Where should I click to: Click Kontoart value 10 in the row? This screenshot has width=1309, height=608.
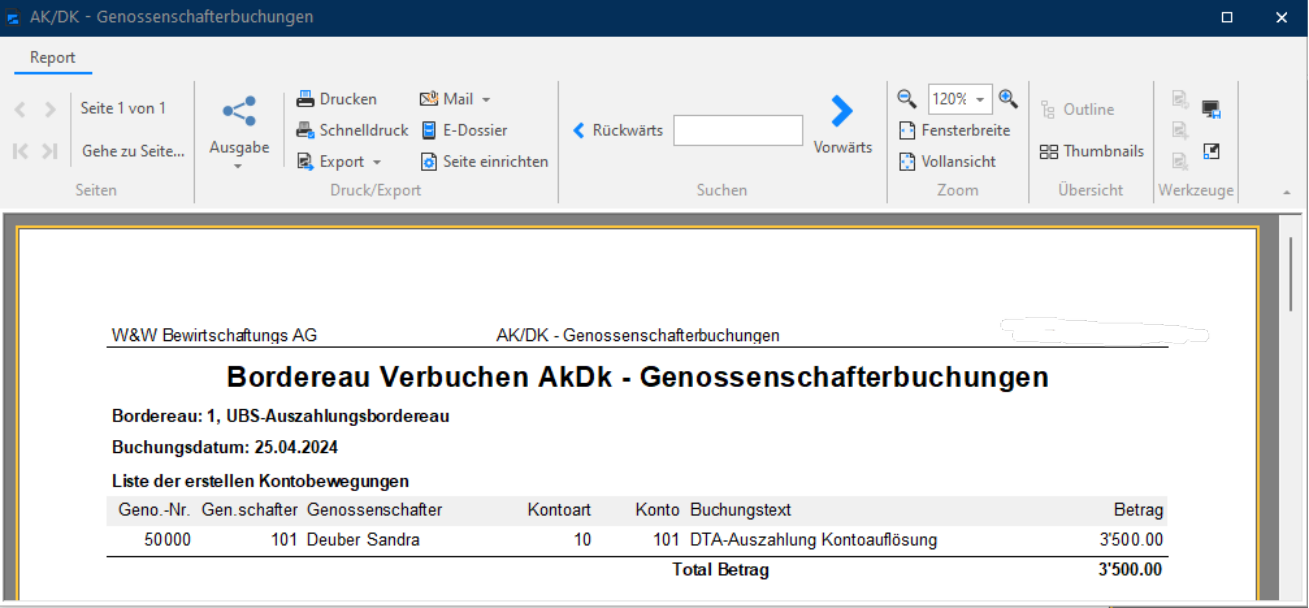pyautogui.click(x=582, y=540)
